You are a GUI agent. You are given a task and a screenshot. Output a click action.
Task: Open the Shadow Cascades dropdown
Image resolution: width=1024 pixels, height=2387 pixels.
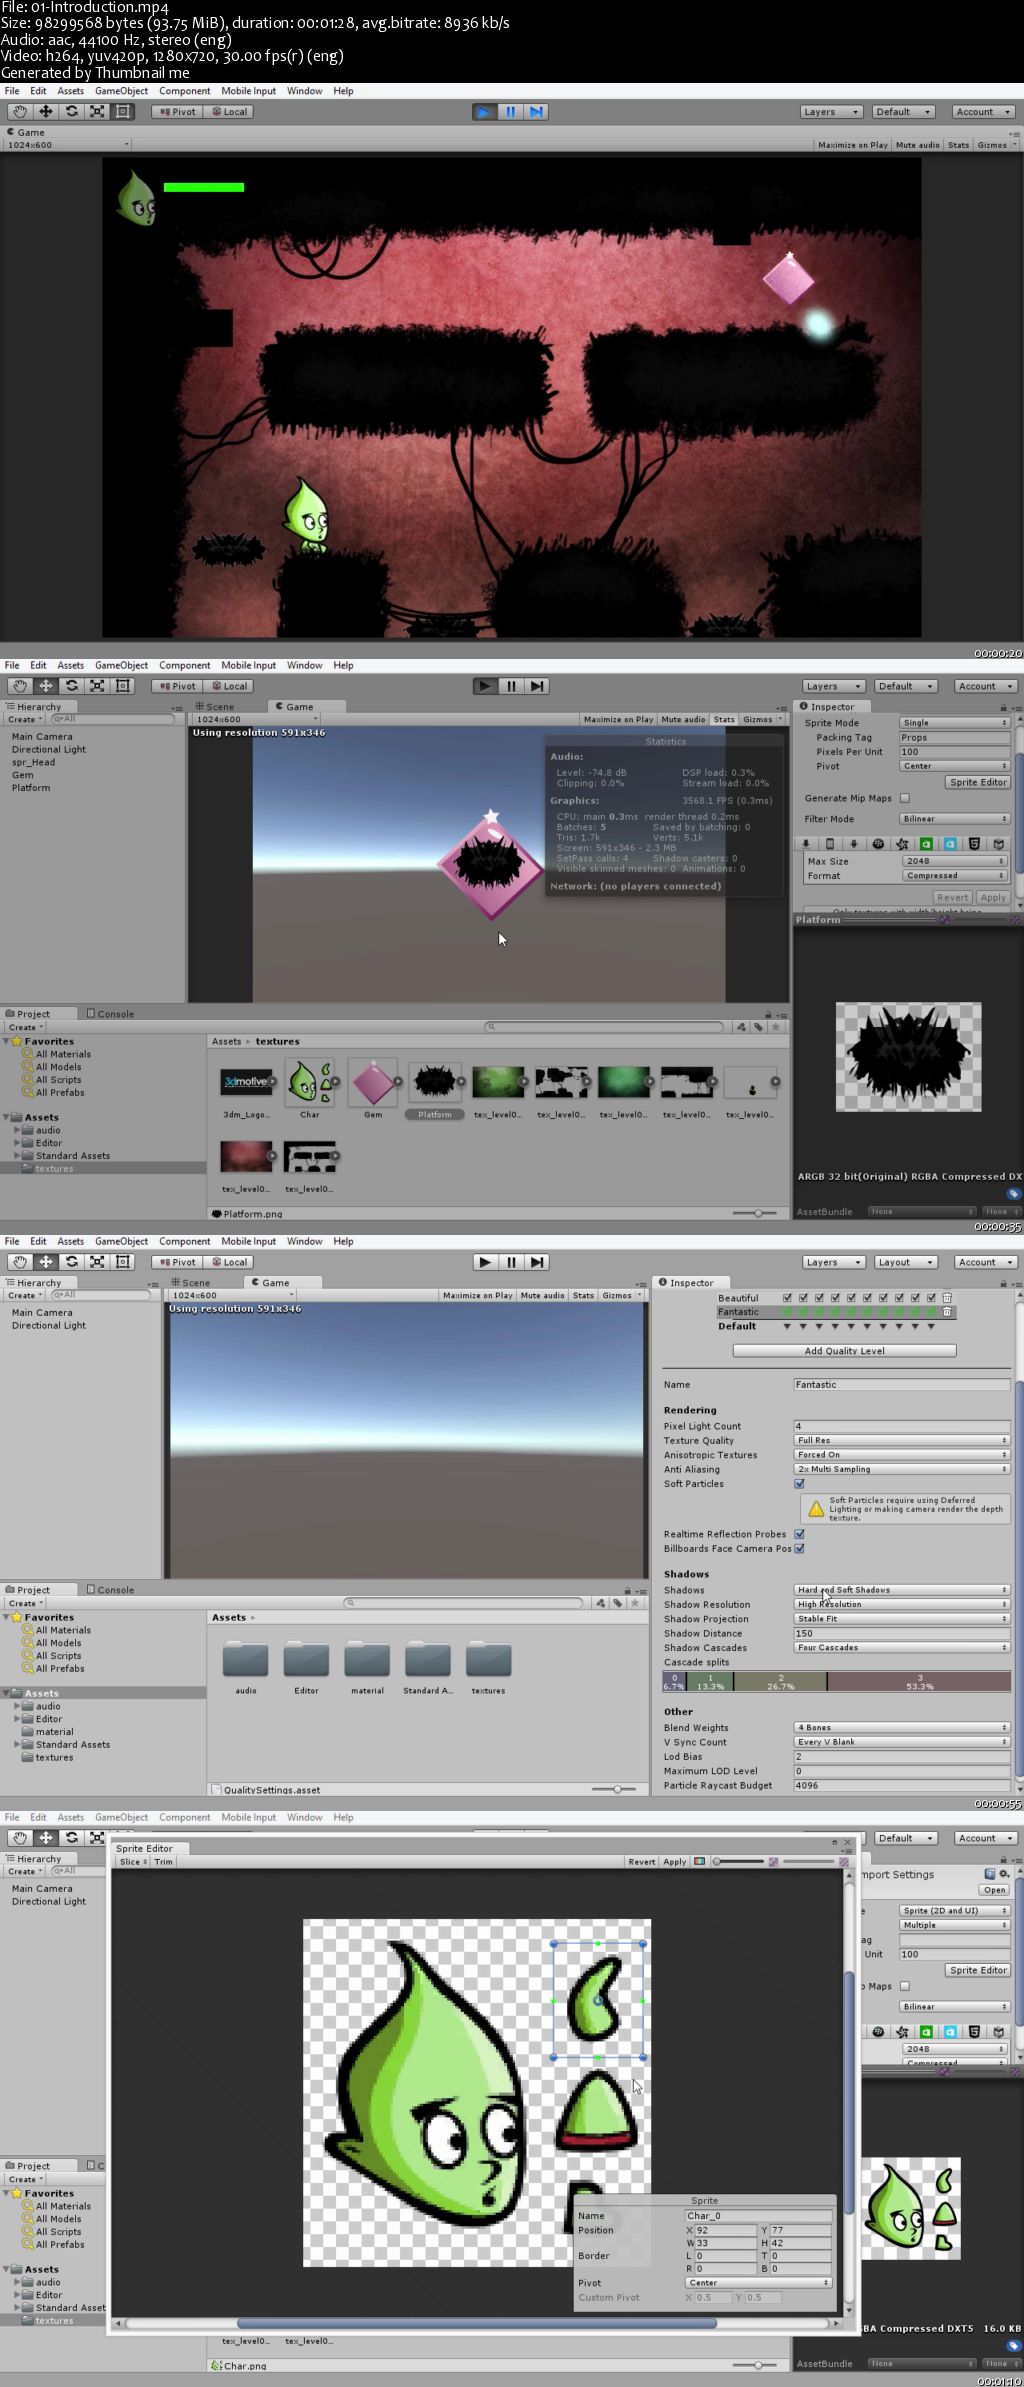[902, 1648]
